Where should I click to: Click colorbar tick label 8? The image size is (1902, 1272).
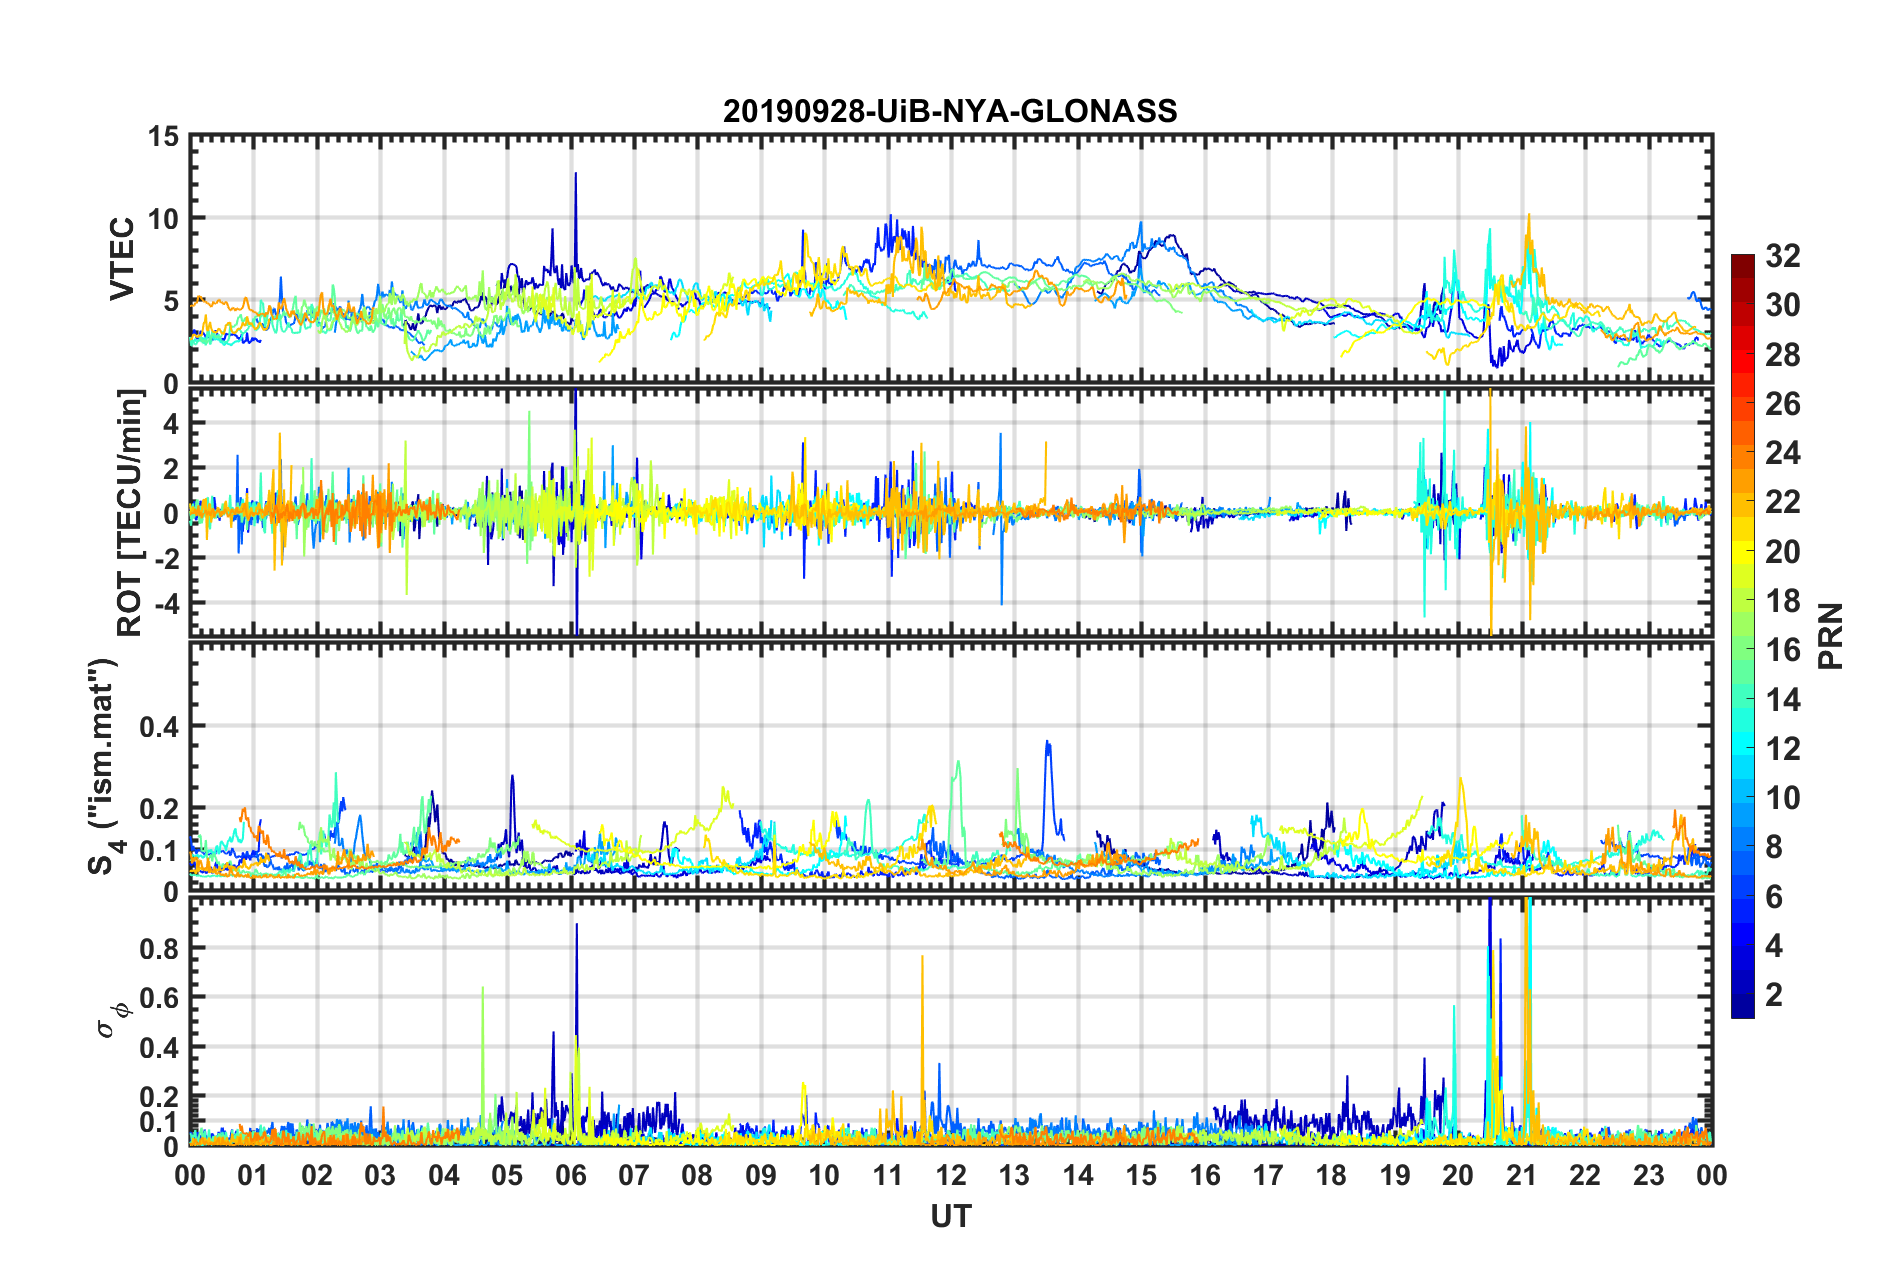pos(1774,847)
